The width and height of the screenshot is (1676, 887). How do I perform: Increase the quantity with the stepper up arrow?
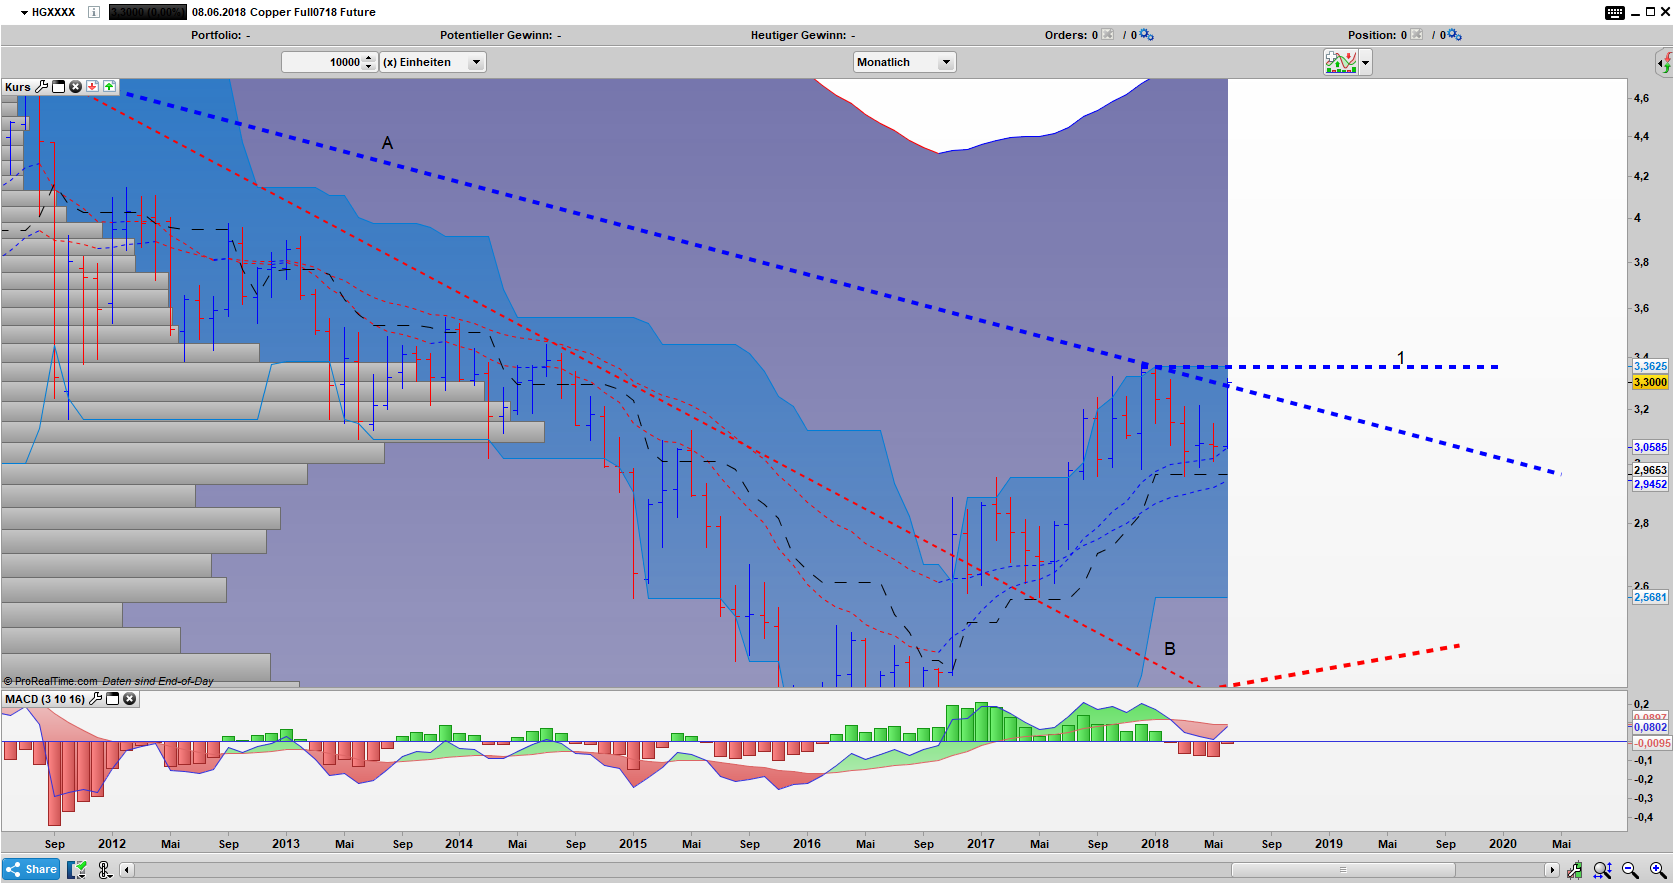pos(369,58)
